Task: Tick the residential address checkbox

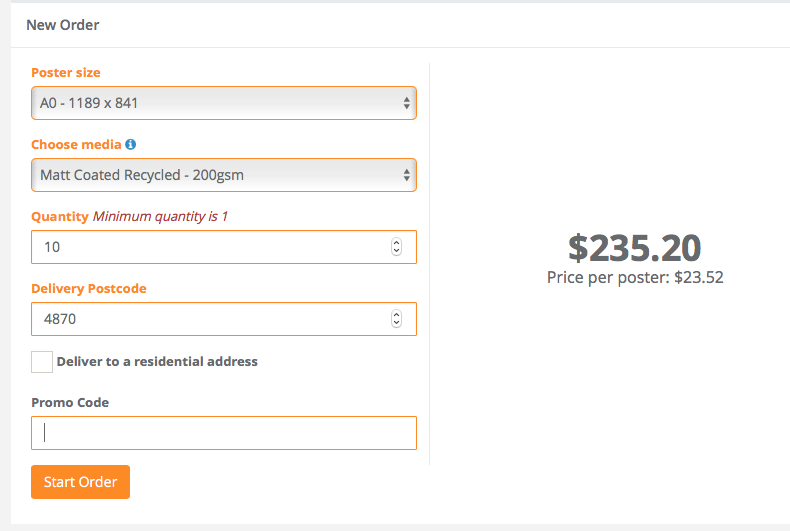Action: (42, 362)
